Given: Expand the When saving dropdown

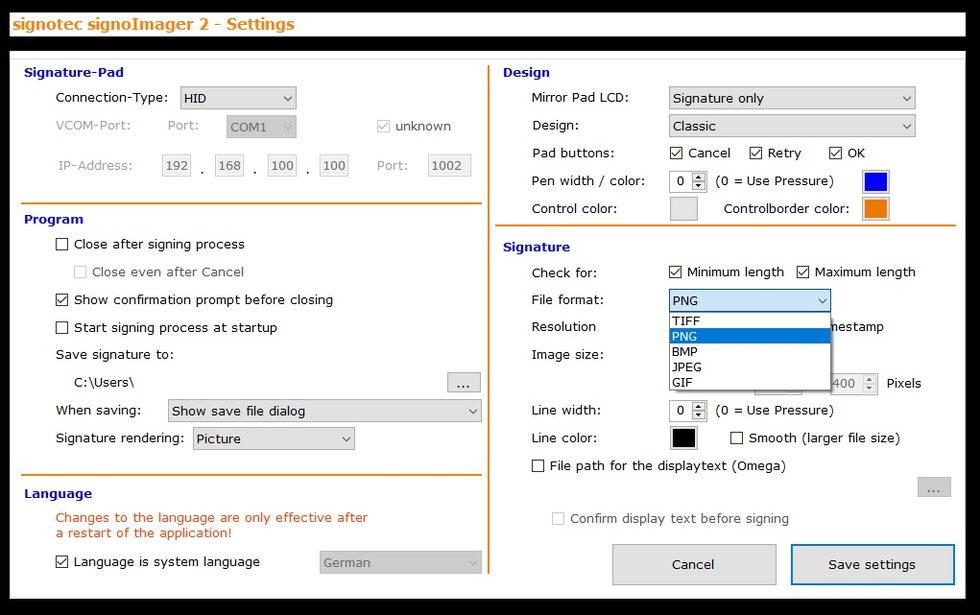Looking at the screenshot, I should pos(324,411).
